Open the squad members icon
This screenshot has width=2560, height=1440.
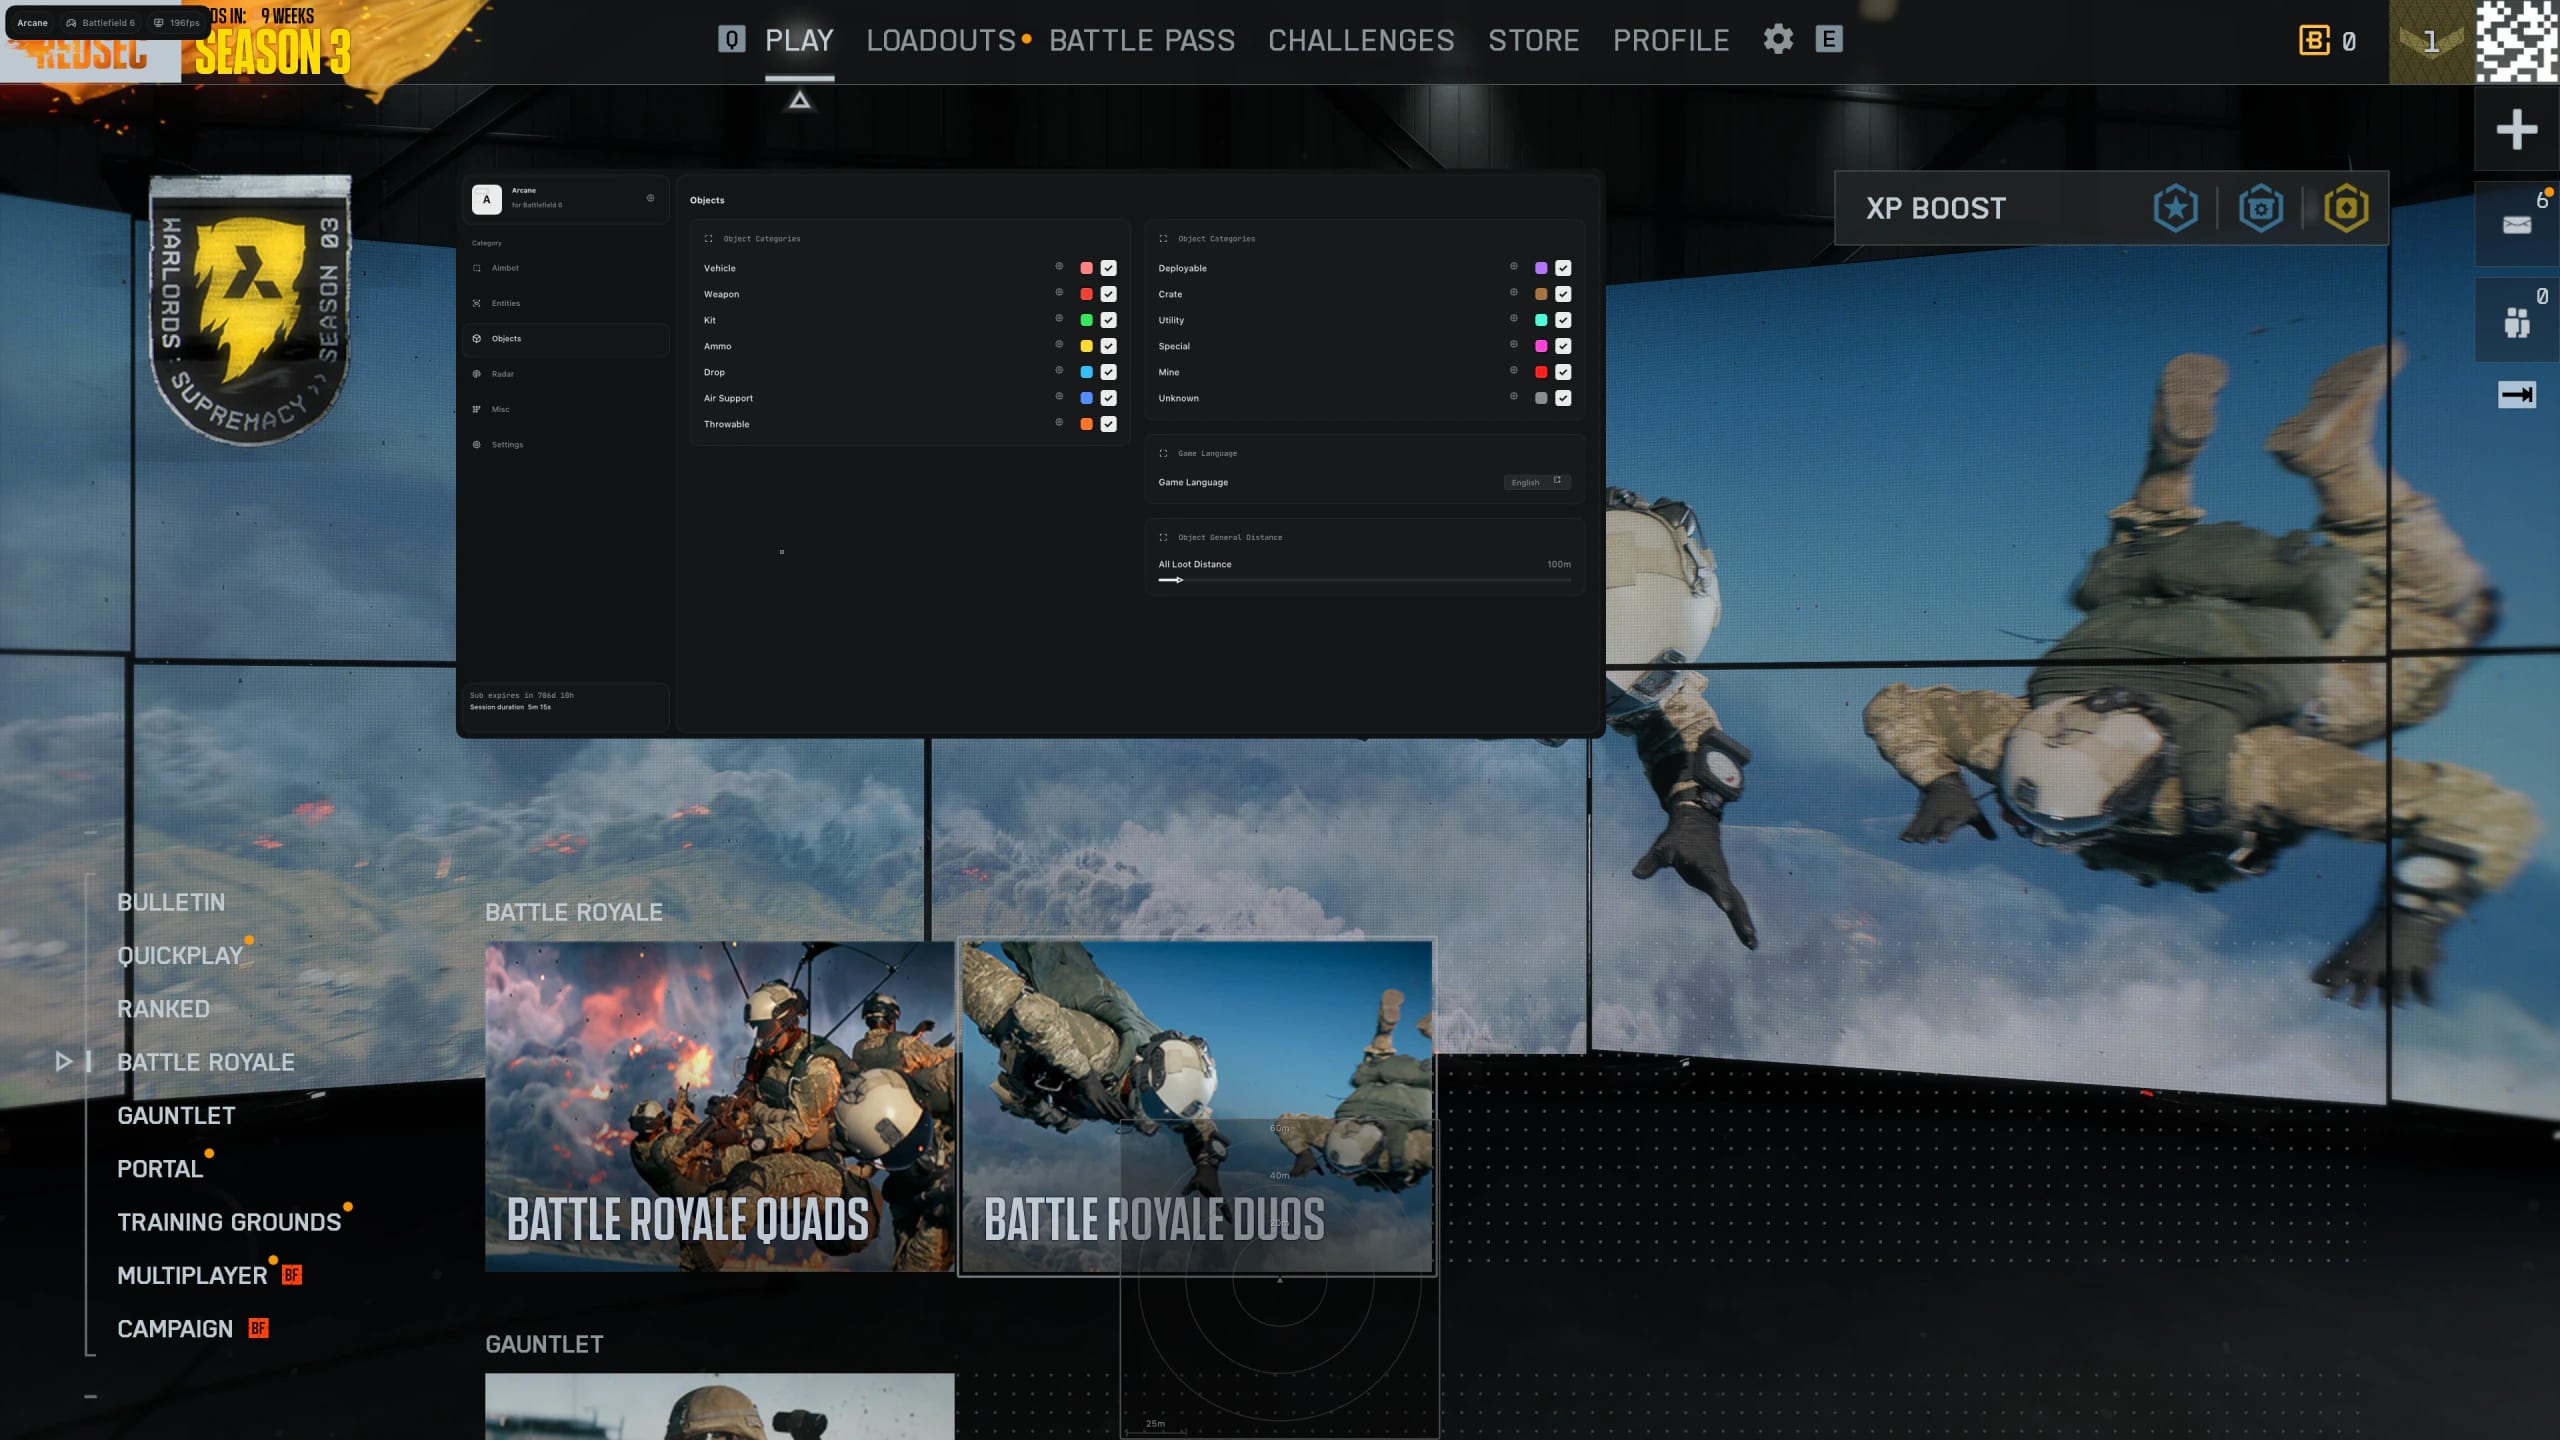click(2516, 323)
